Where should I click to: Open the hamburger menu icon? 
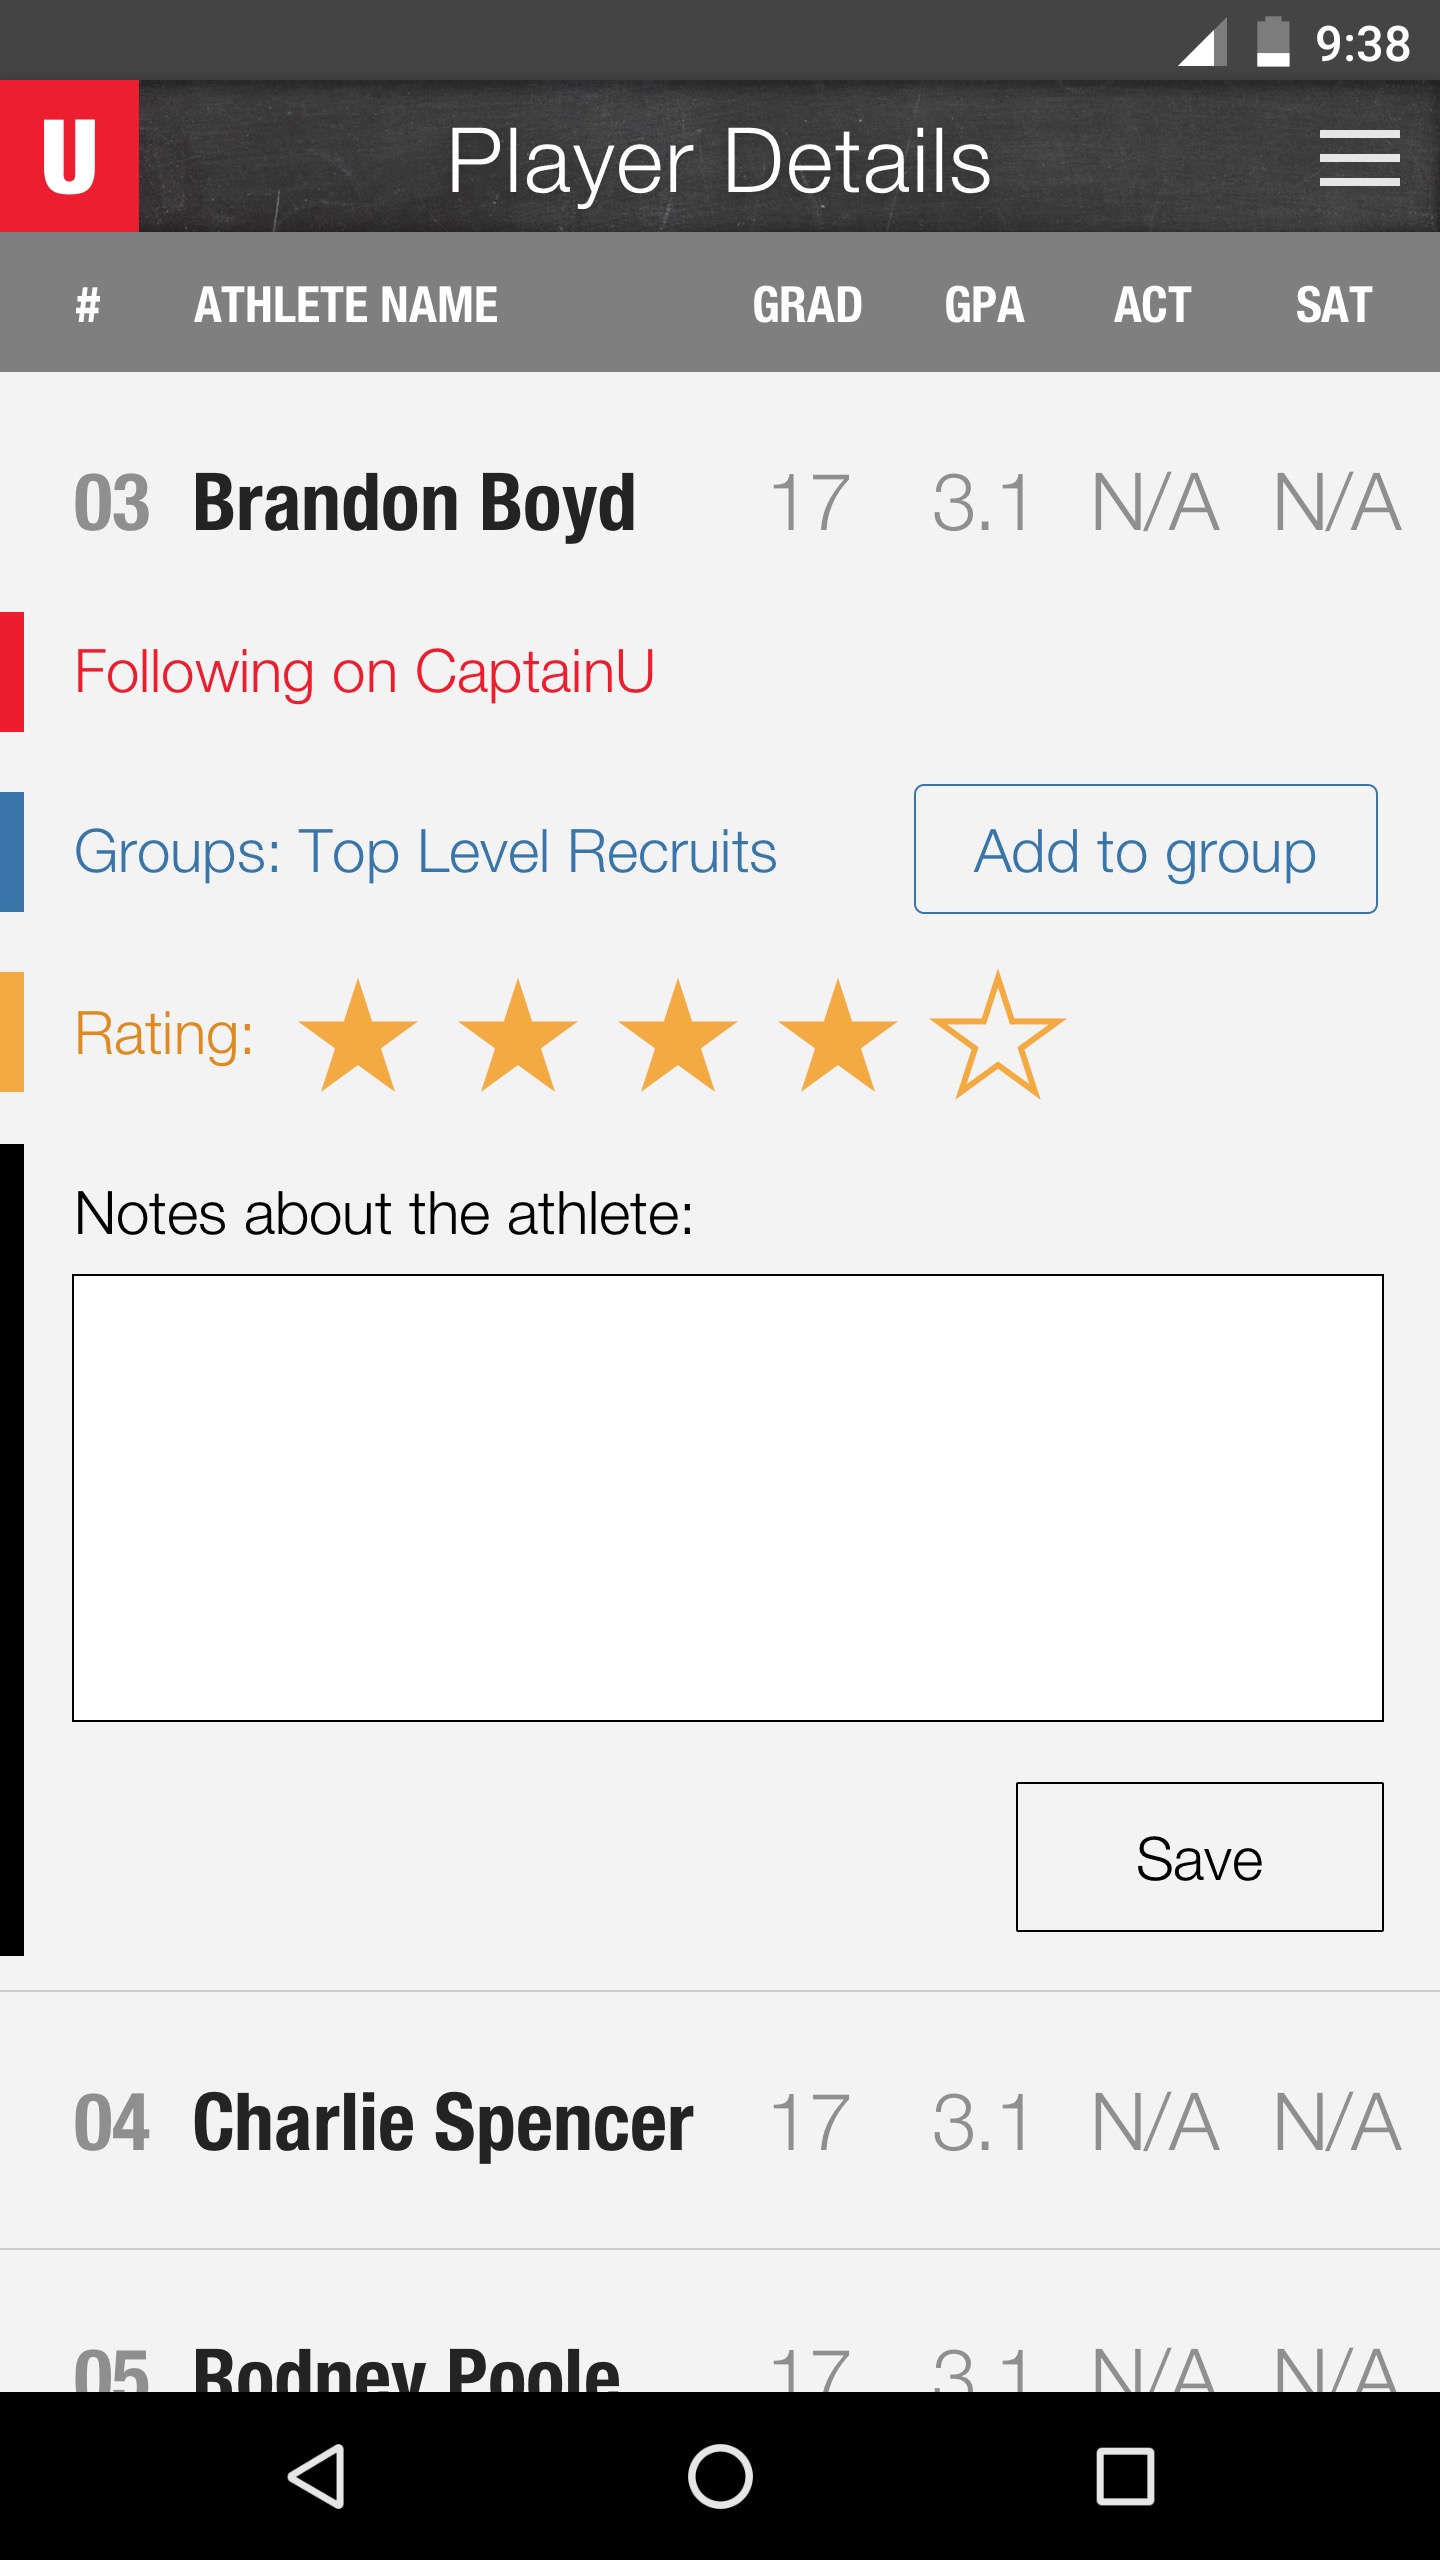click(x=1359, y=158)
